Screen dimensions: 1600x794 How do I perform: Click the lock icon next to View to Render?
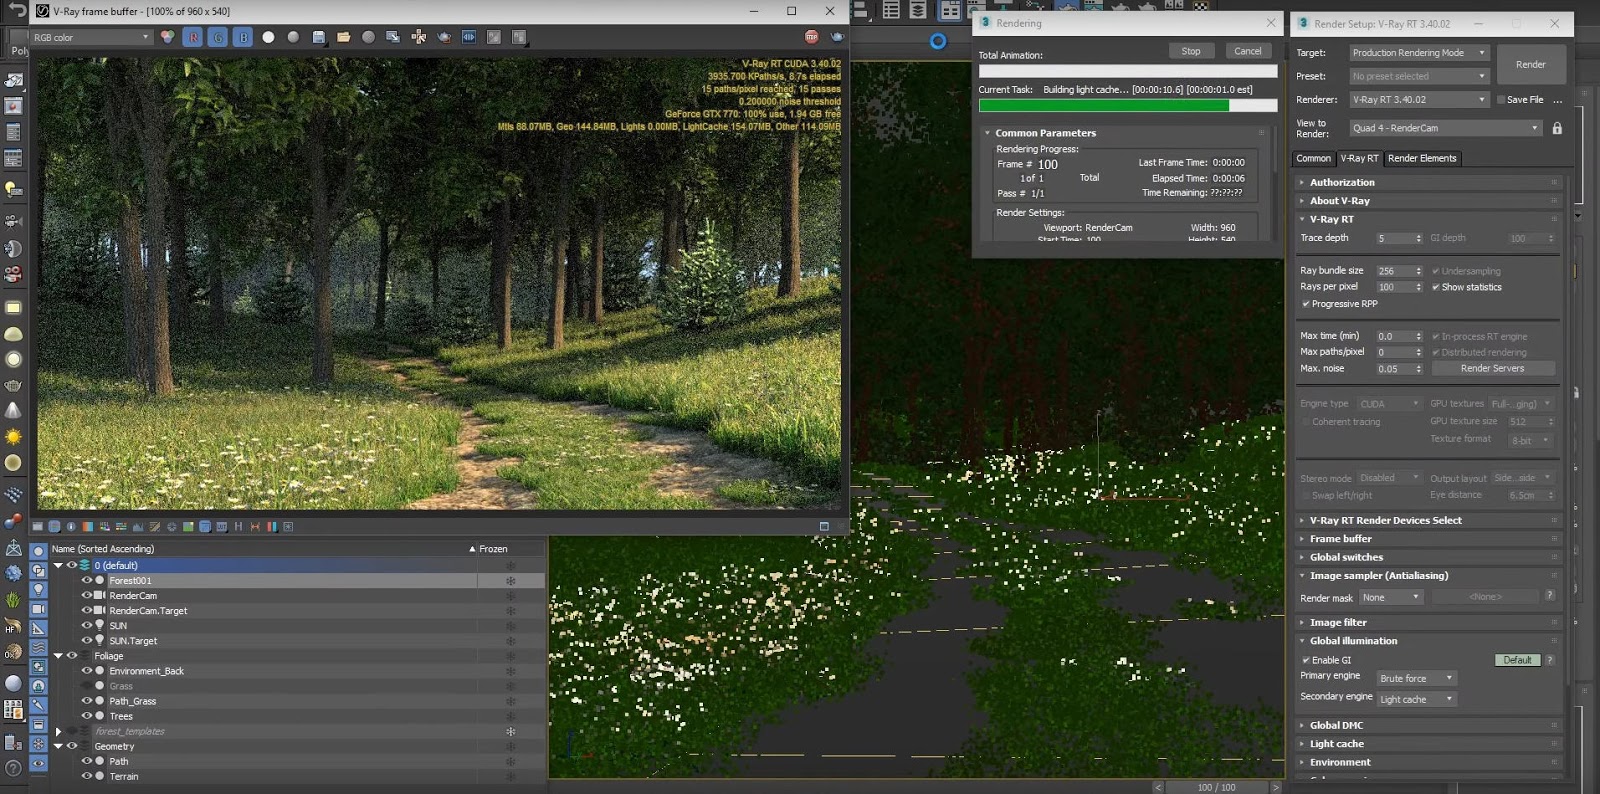pos(1557,128)
